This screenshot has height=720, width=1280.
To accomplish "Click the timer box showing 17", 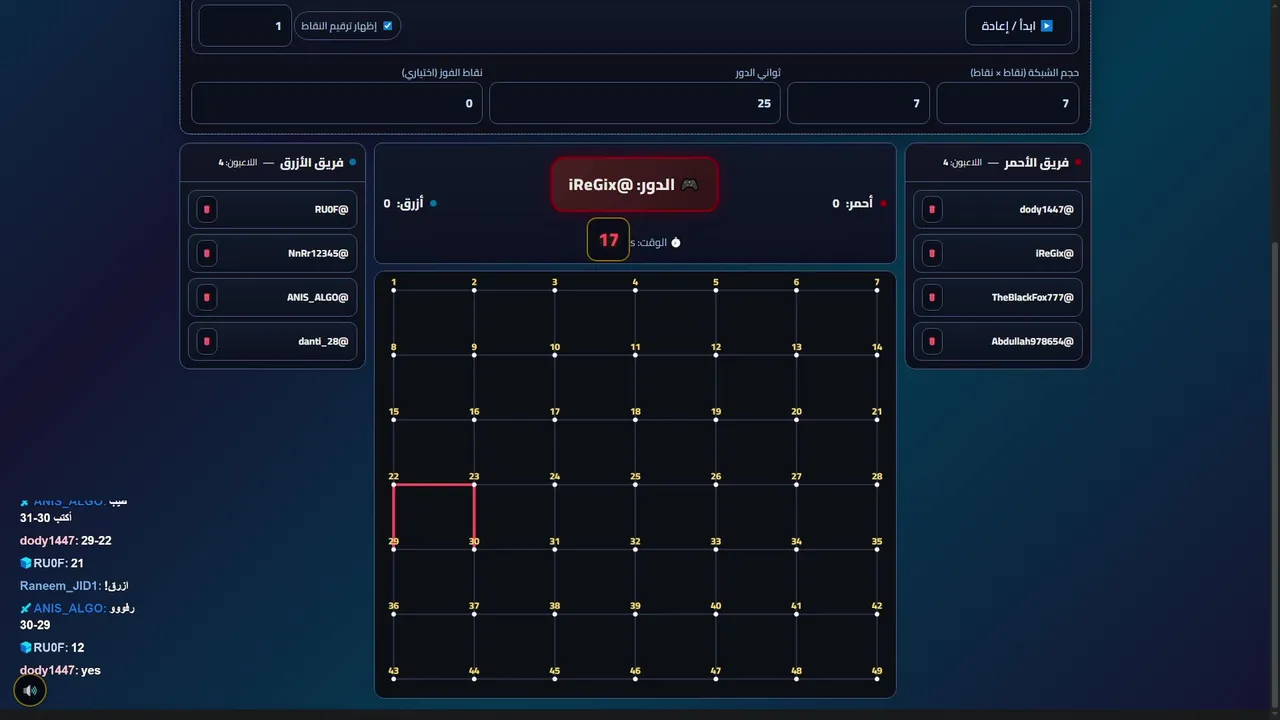I will (608, 240).
